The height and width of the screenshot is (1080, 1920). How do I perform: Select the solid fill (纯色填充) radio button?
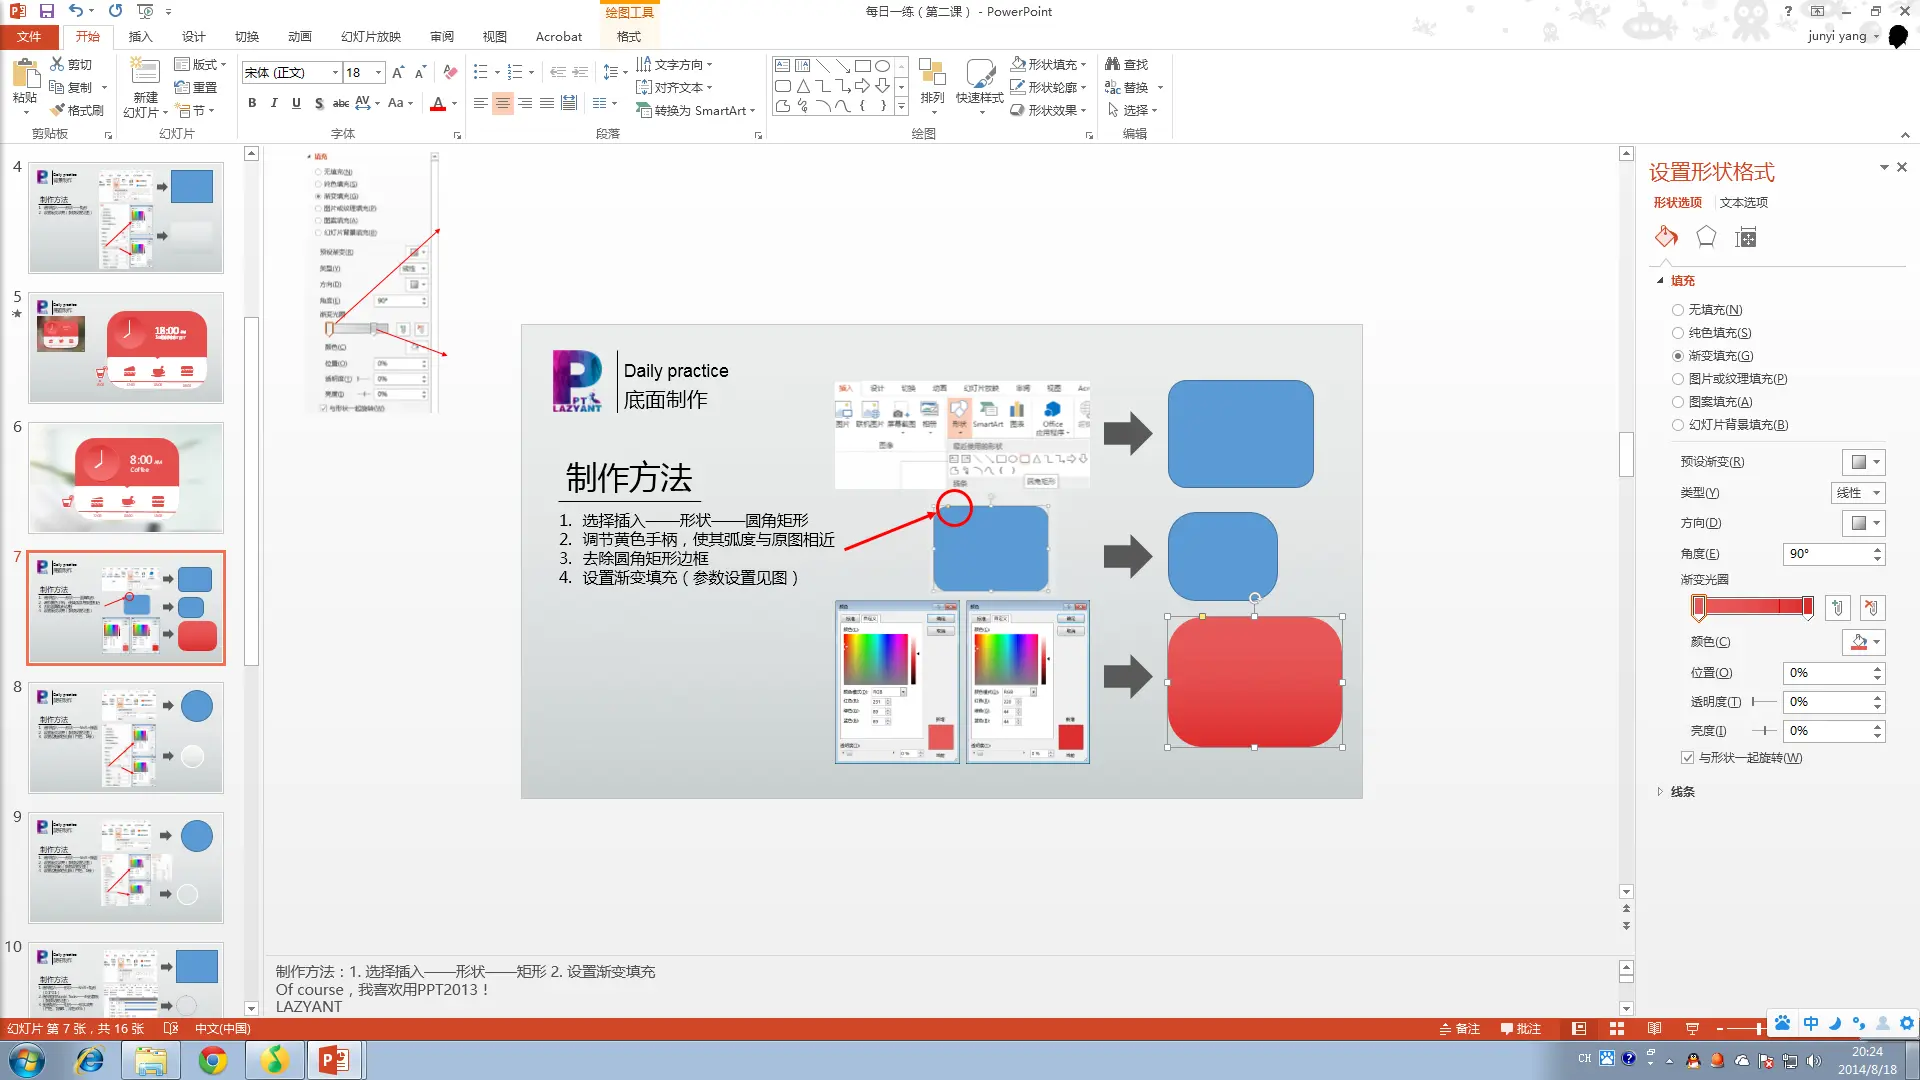click(1678, 333)
